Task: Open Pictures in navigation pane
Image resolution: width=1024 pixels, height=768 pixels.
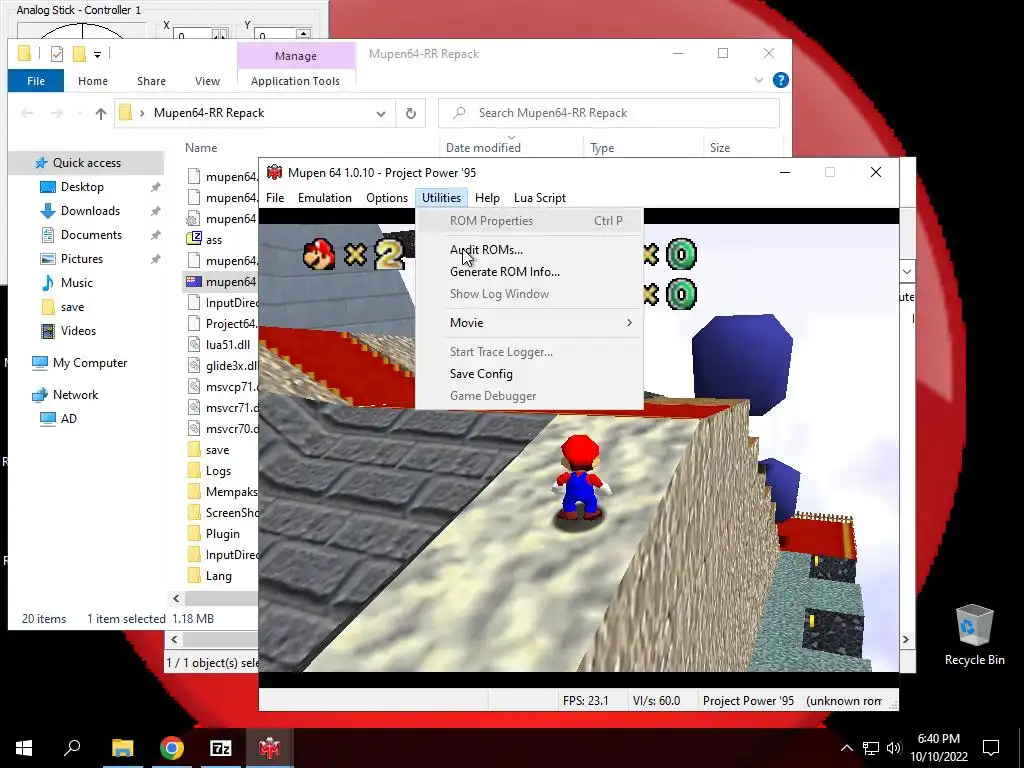Action: [x=82, y=259]
